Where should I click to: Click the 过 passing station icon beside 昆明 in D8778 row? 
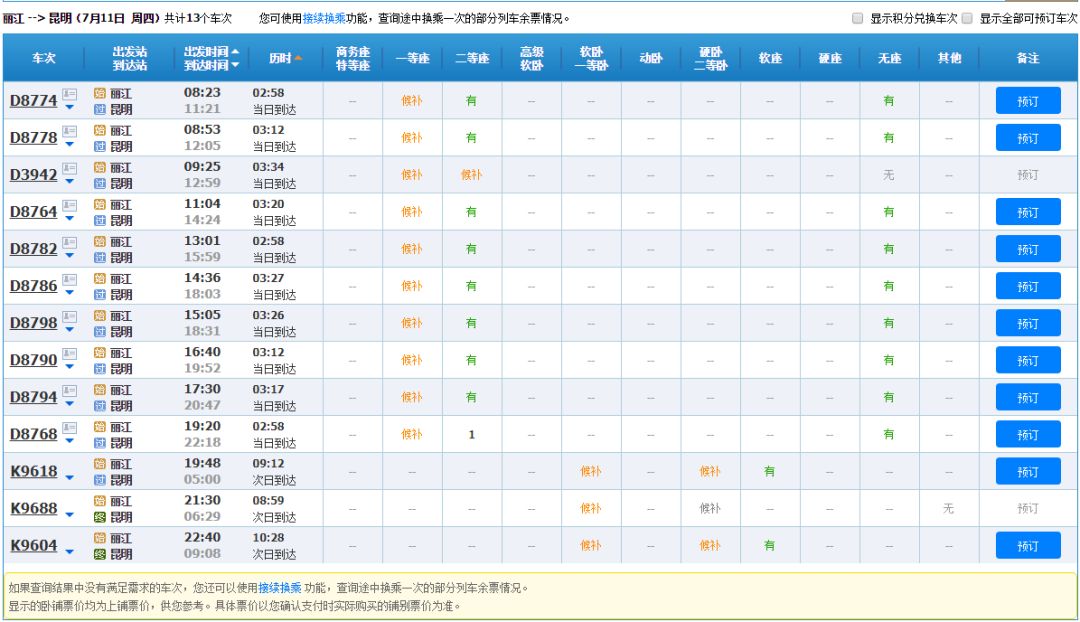point(99,144)
